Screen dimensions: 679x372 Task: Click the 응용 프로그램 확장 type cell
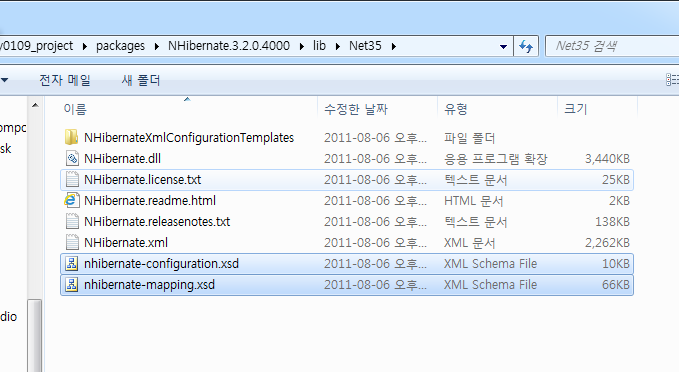tap(496, 159)
